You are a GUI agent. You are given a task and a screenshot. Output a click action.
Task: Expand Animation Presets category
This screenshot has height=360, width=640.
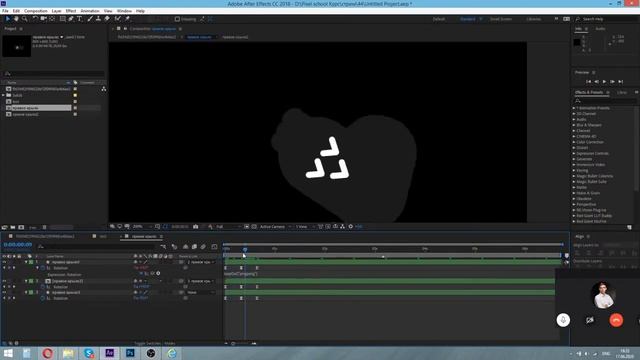[574, 108]
